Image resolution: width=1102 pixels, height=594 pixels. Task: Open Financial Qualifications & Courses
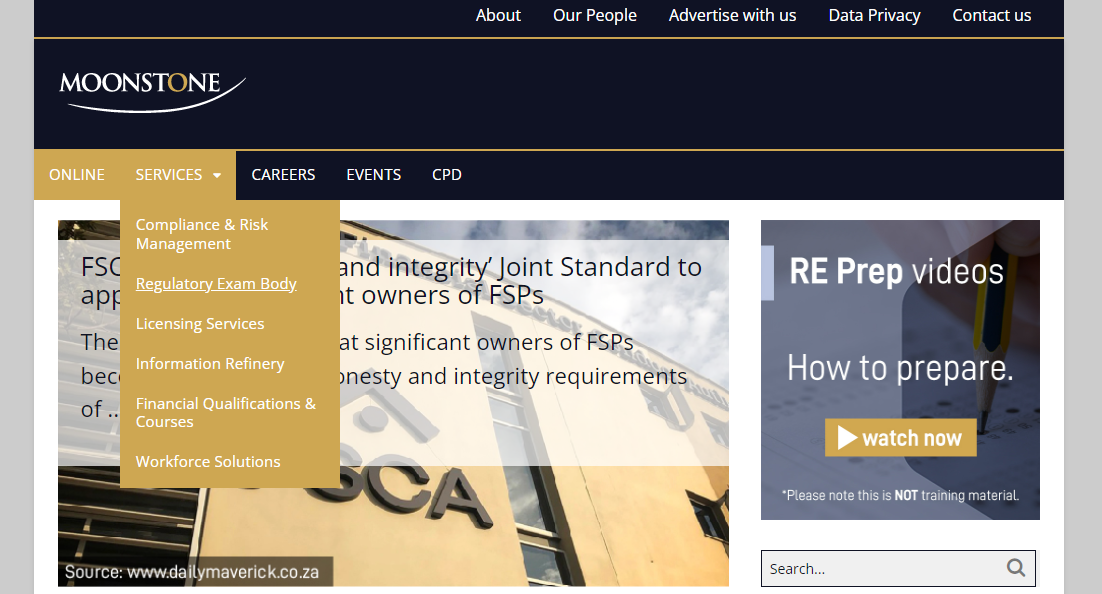pyautogui.click(x=225, y=412)
